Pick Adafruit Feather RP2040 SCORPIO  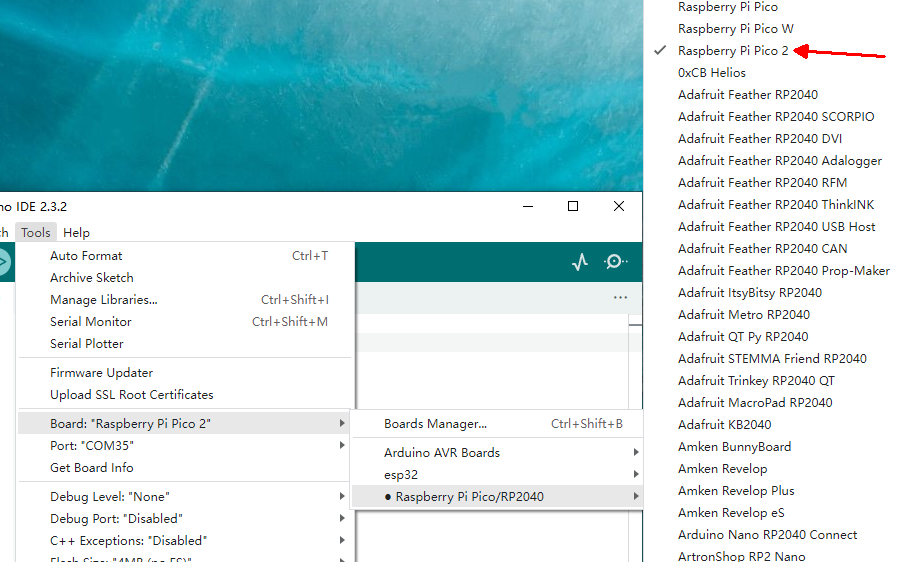point(776,117)
